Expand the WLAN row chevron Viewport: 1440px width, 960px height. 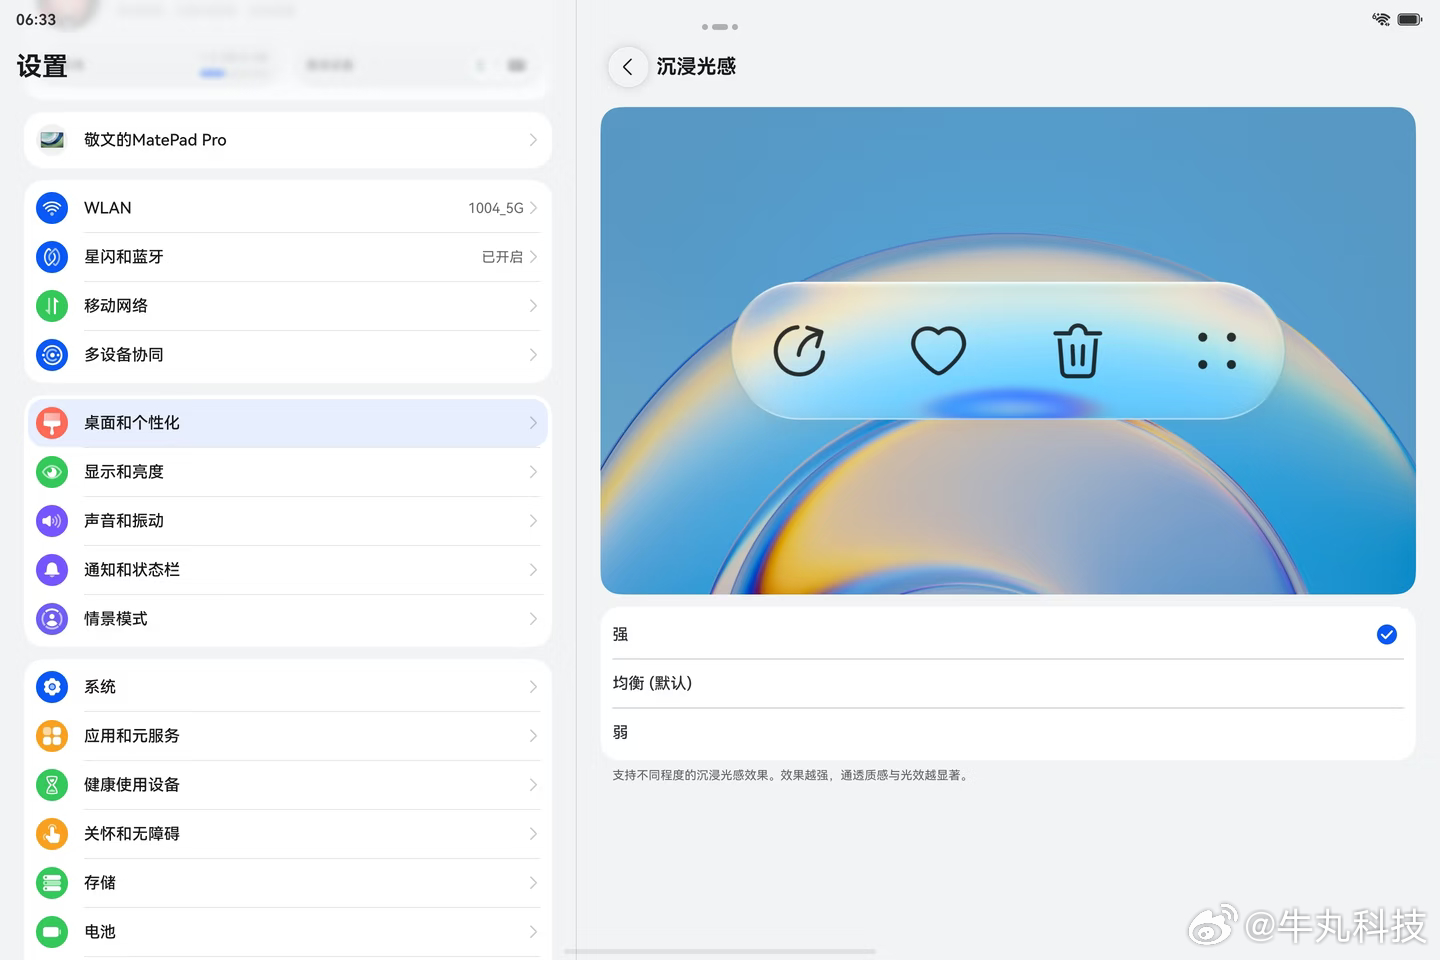pos(533,208)
